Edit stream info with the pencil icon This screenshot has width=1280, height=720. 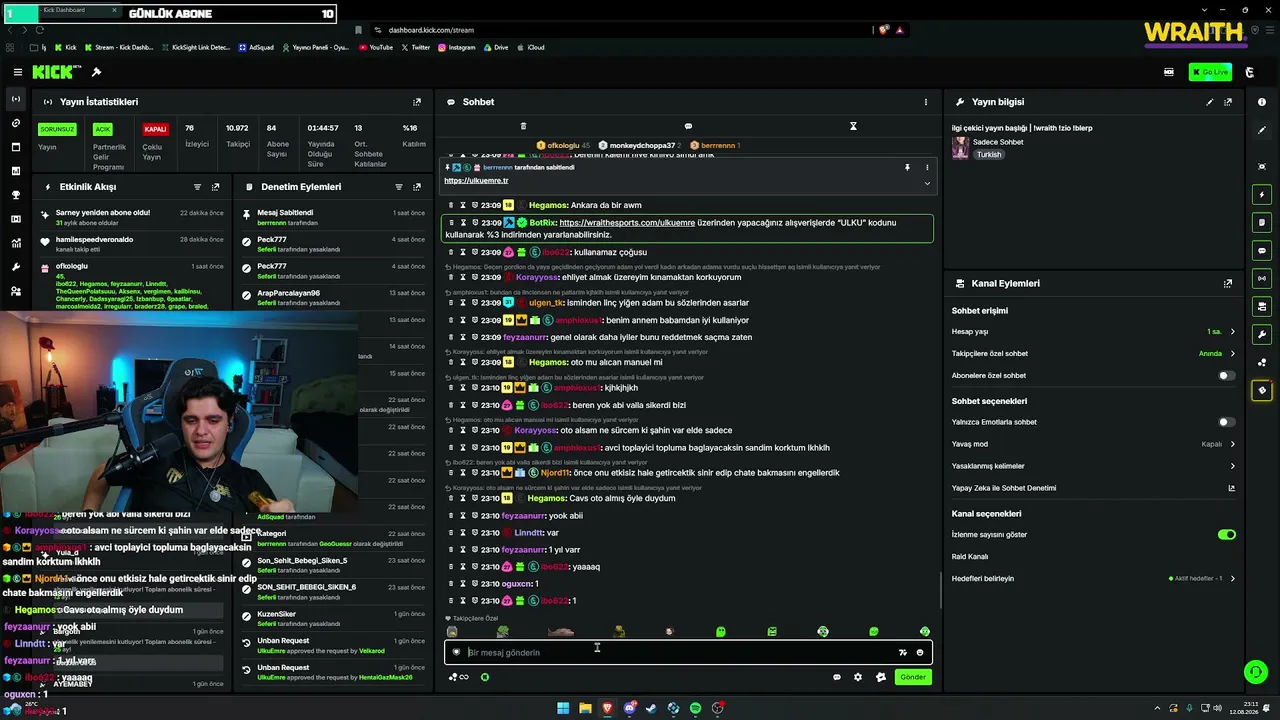1210,102
